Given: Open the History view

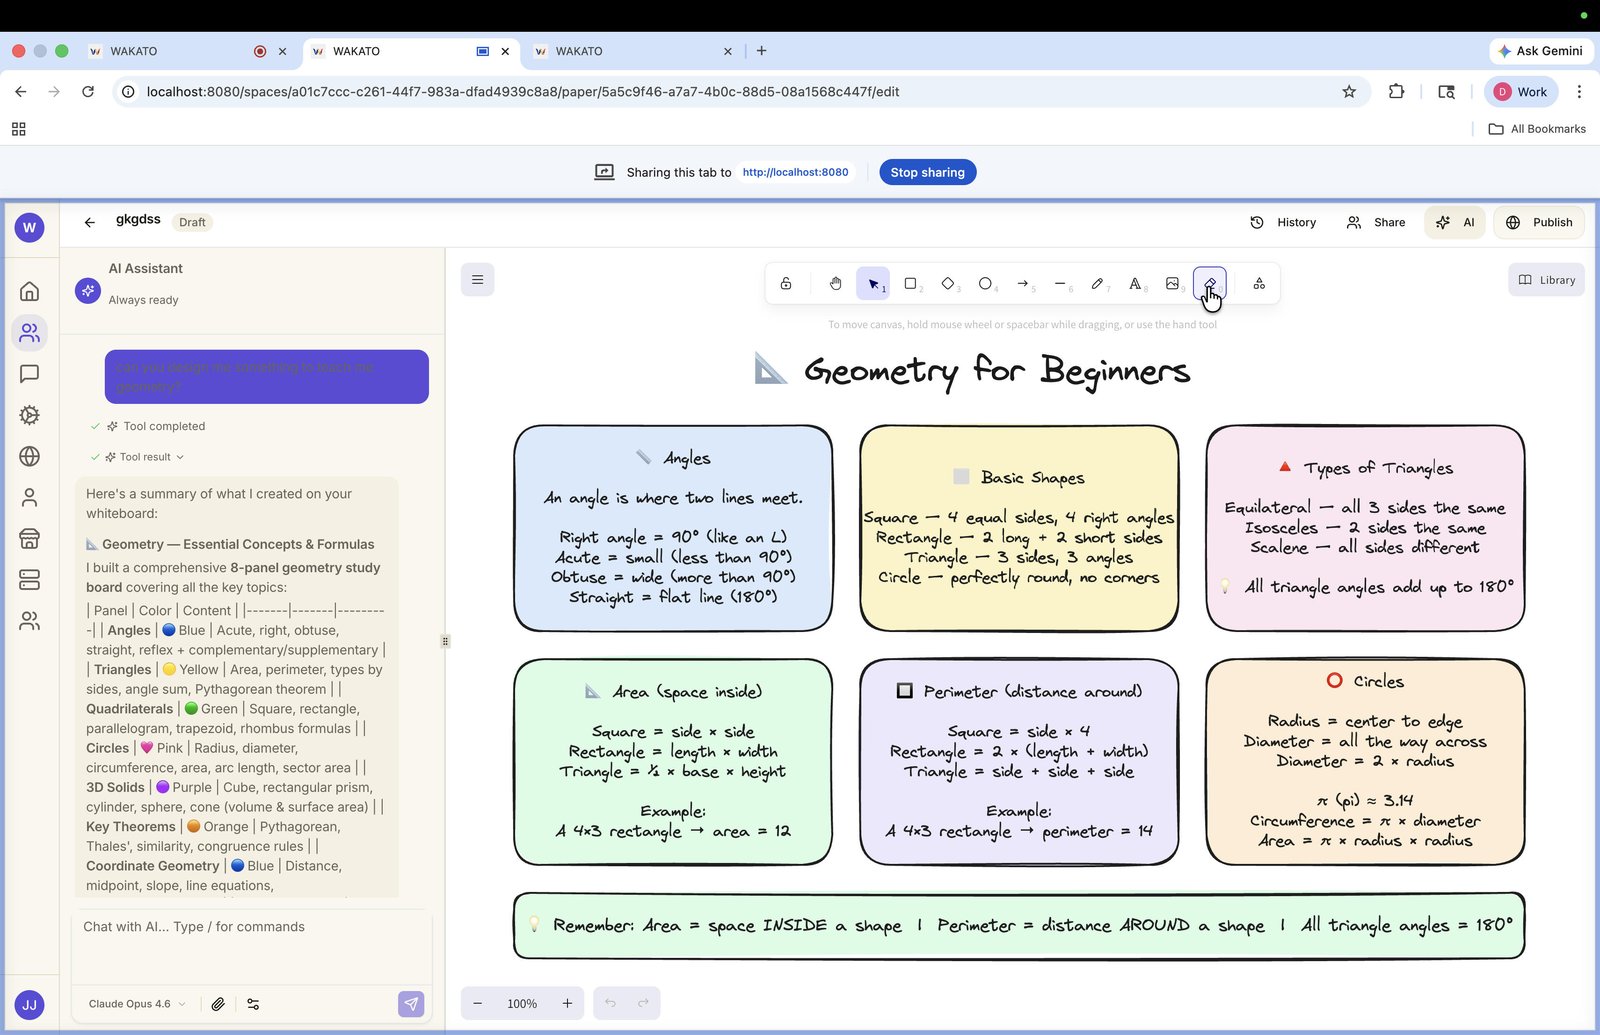Looking at the screenshot, I should coord(1283,222).
